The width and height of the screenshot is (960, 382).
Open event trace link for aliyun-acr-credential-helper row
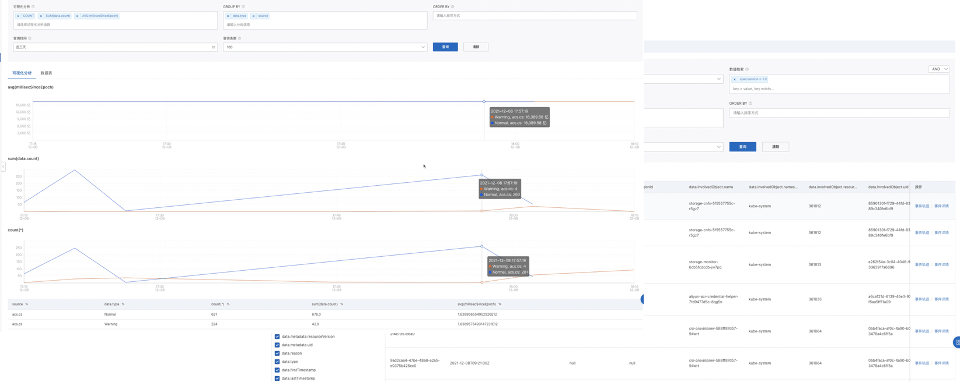(x=921, y=299)
